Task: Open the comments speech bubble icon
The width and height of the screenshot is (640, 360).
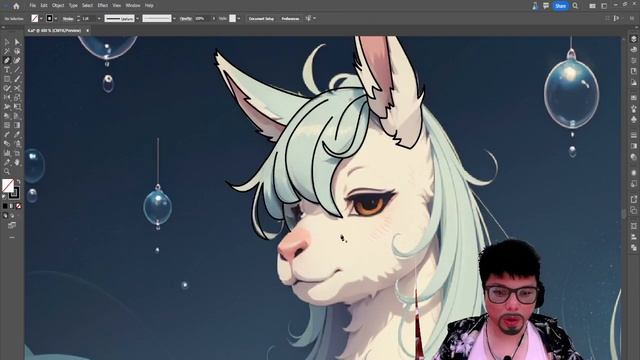Action: [x=546, y=6]
